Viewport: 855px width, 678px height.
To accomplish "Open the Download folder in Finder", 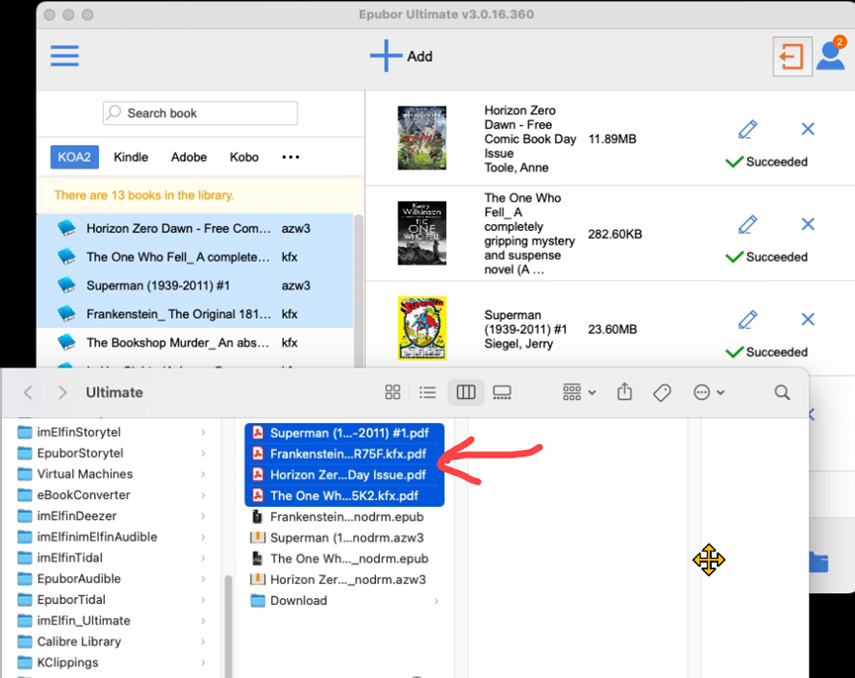I will point(345,601).
